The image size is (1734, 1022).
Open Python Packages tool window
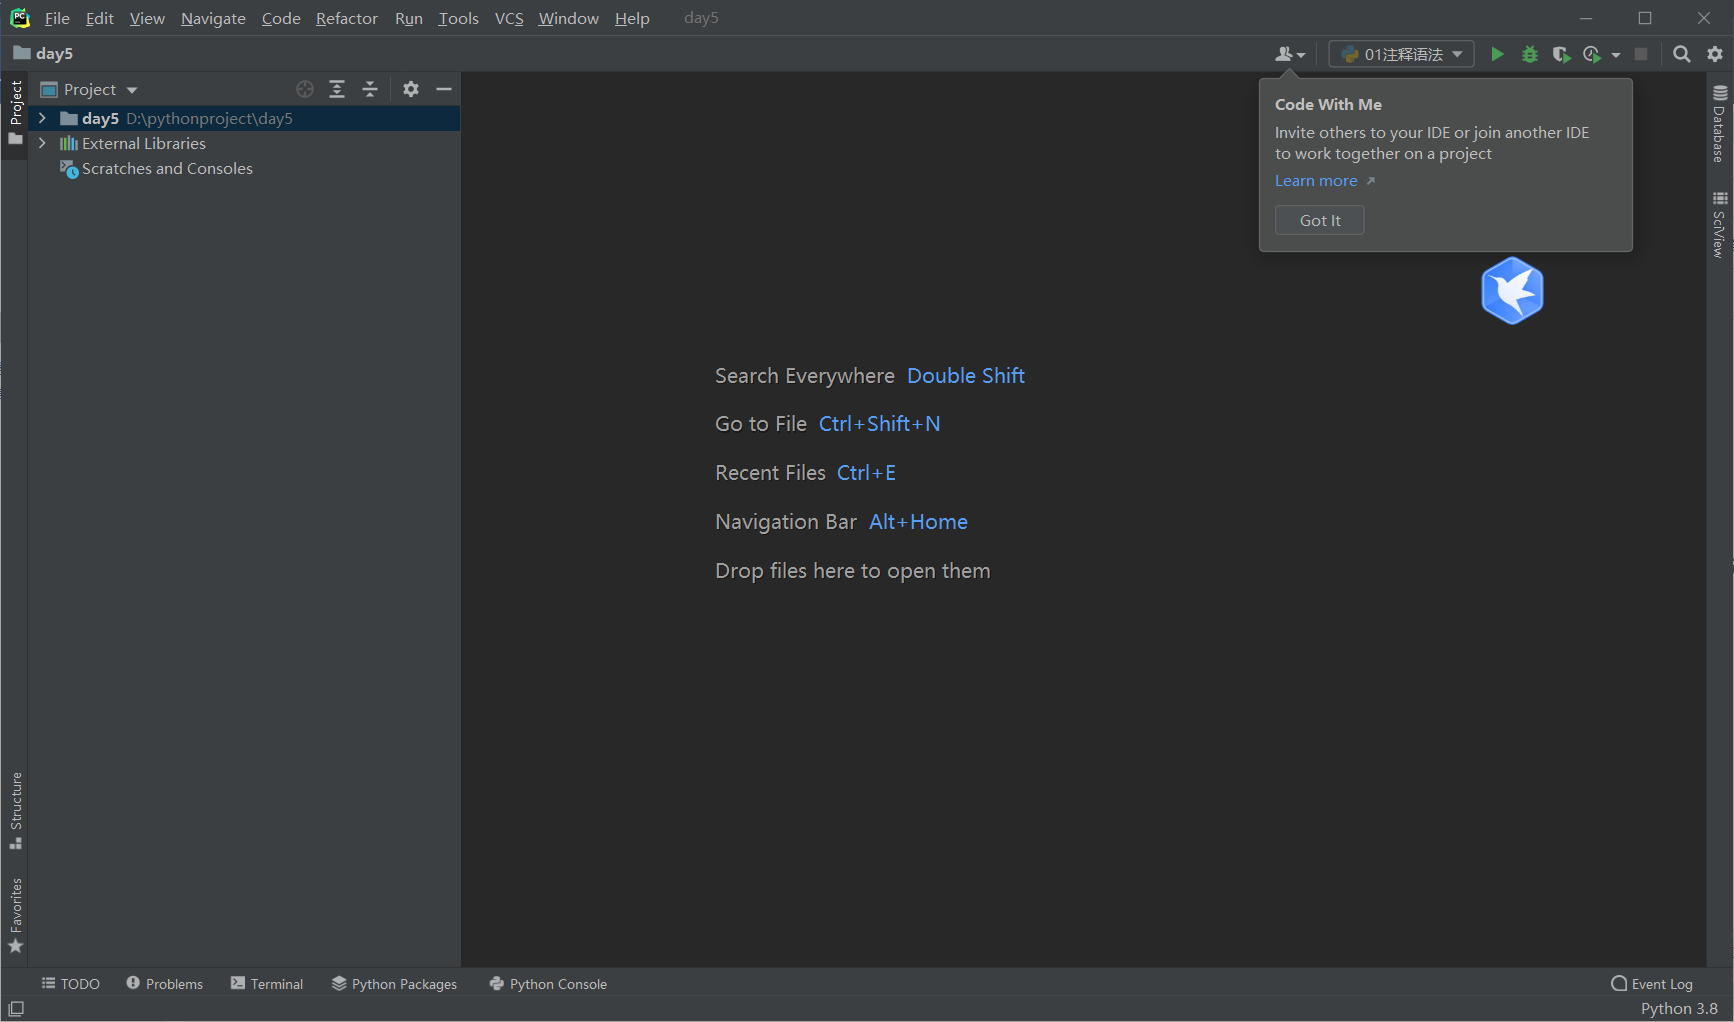click(394, 984)
